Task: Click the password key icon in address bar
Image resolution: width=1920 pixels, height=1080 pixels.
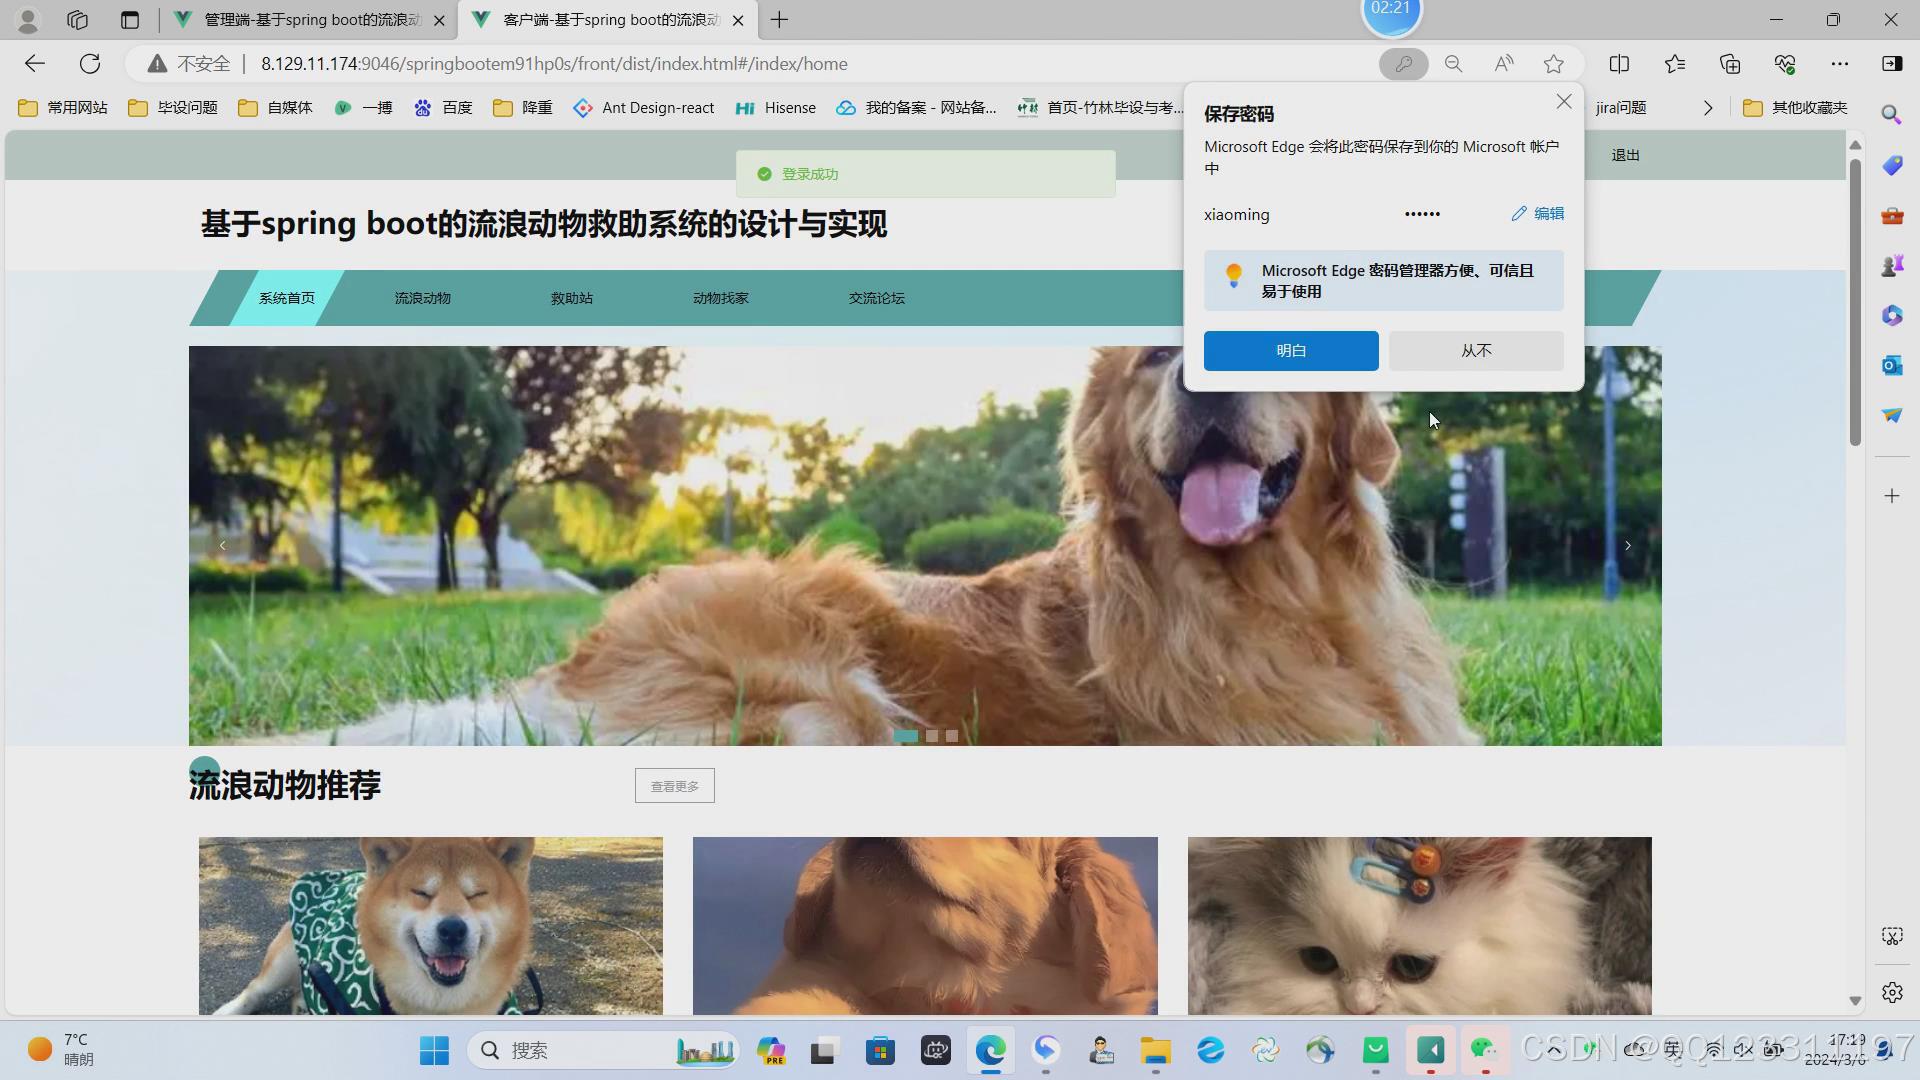Action: 1403,63
